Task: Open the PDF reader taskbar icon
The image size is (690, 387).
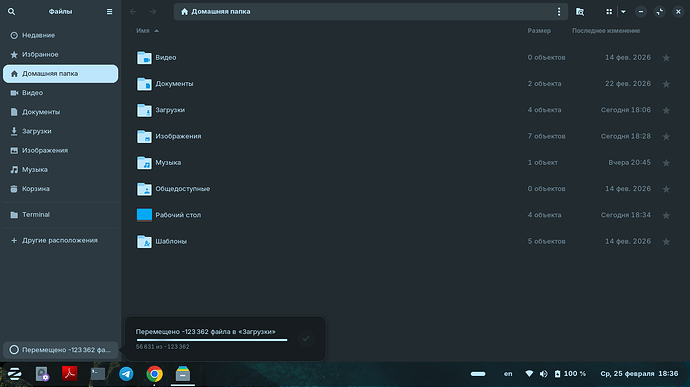Action: point(70,374)
